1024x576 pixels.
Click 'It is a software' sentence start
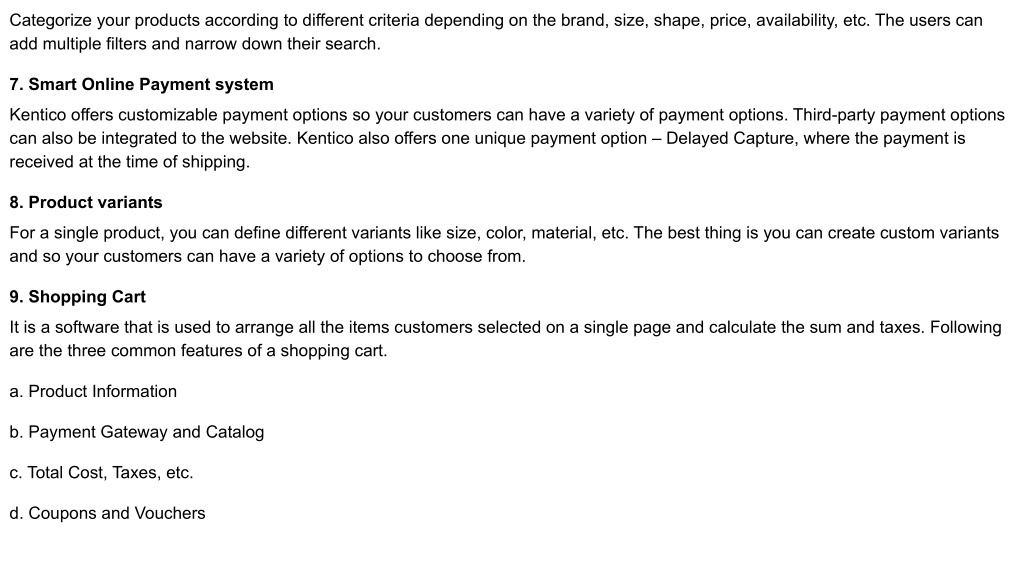tap(63, 327)
